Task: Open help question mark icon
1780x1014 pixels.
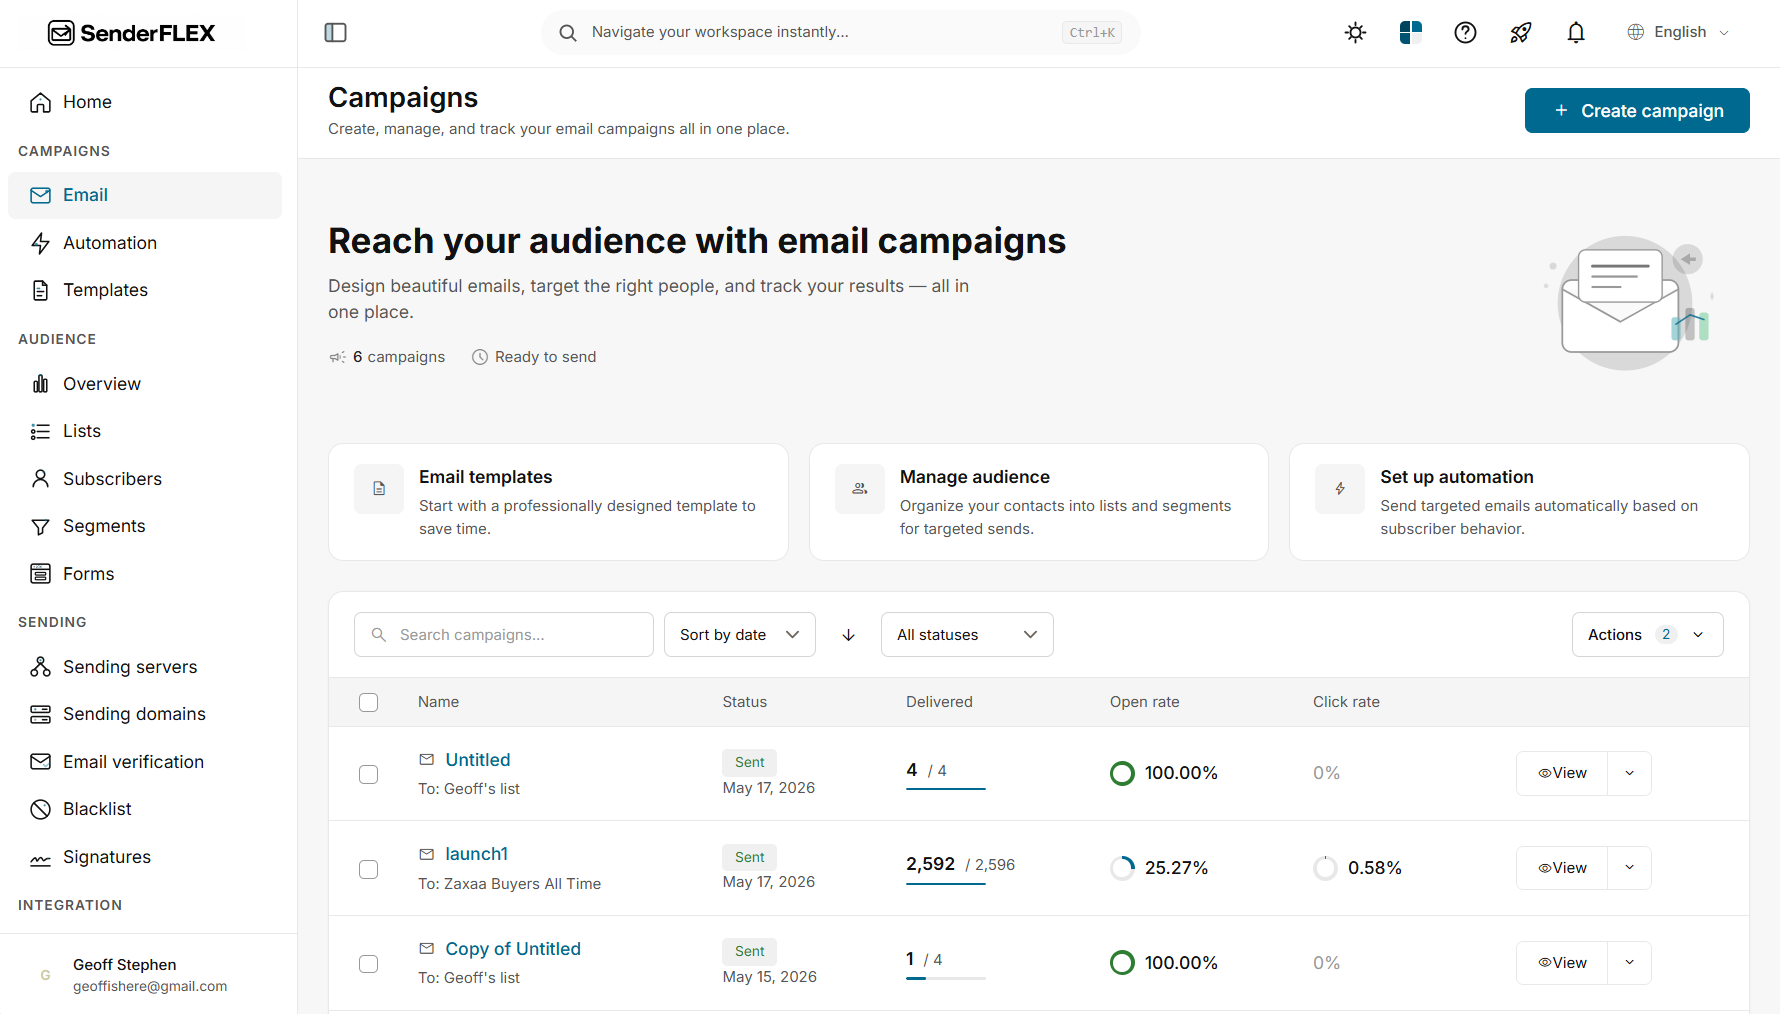Action: pos(1466,33)
